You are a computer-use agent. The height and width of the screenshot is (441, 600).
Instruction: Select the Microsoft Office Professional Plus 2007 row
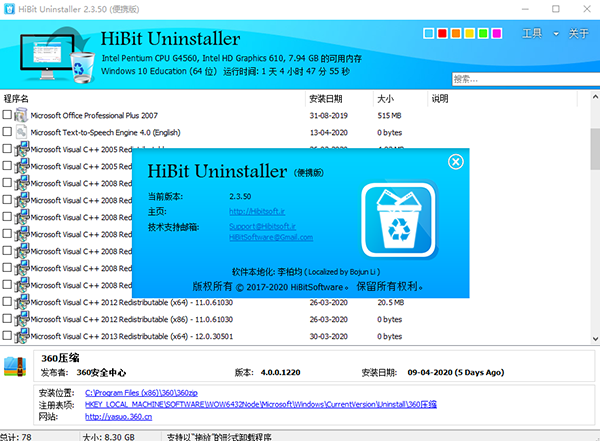coord(295,115)
